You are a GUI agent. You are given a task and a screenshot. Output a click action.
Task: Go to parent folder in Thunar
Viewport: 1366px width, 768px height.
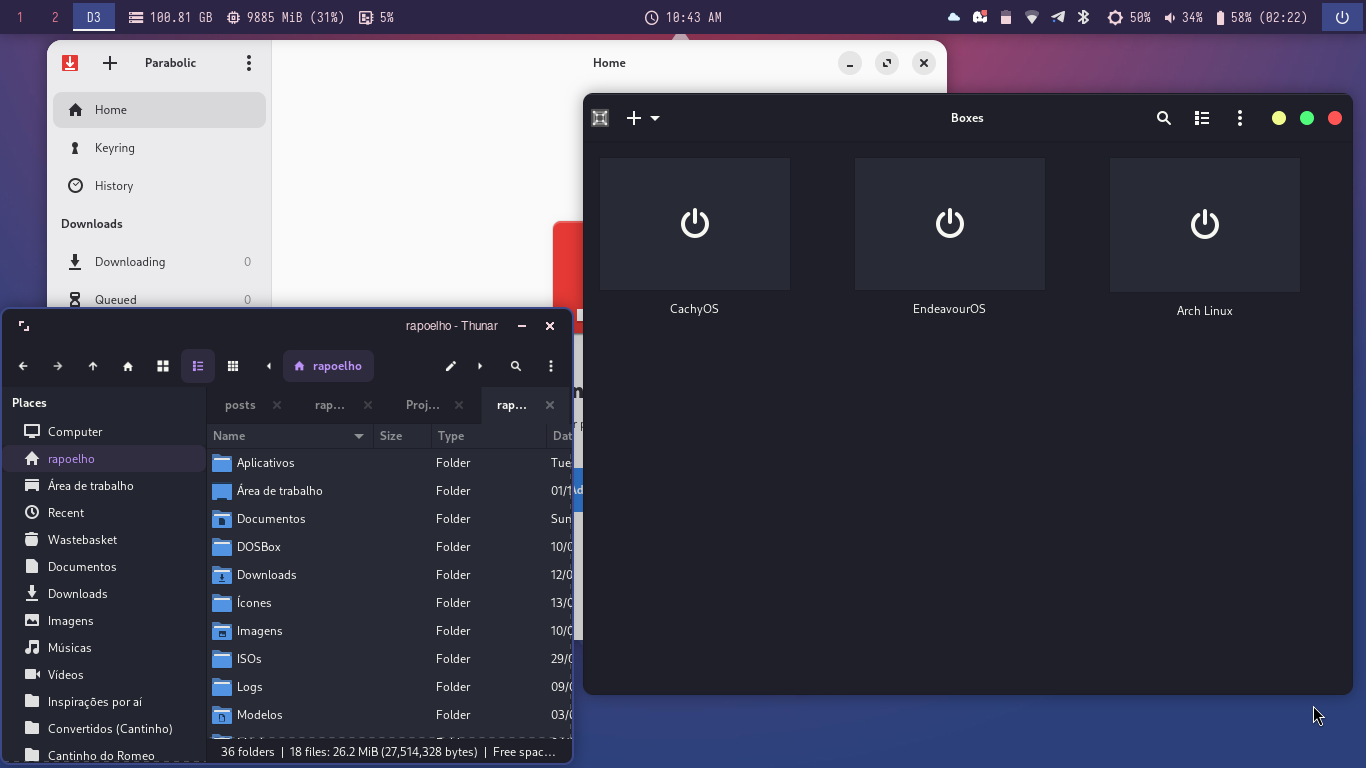(x=93, y=366)
